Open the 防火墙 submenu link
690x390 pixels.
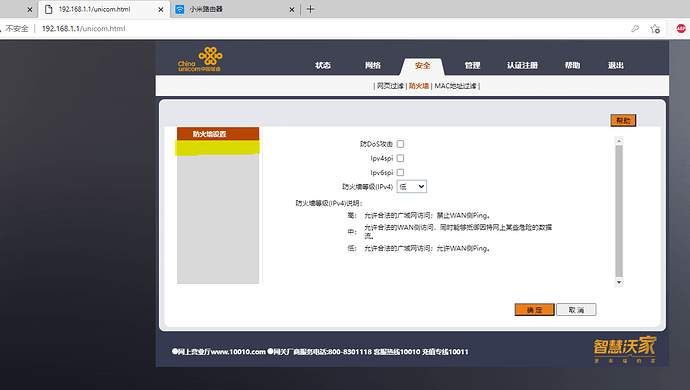(418, 86)
